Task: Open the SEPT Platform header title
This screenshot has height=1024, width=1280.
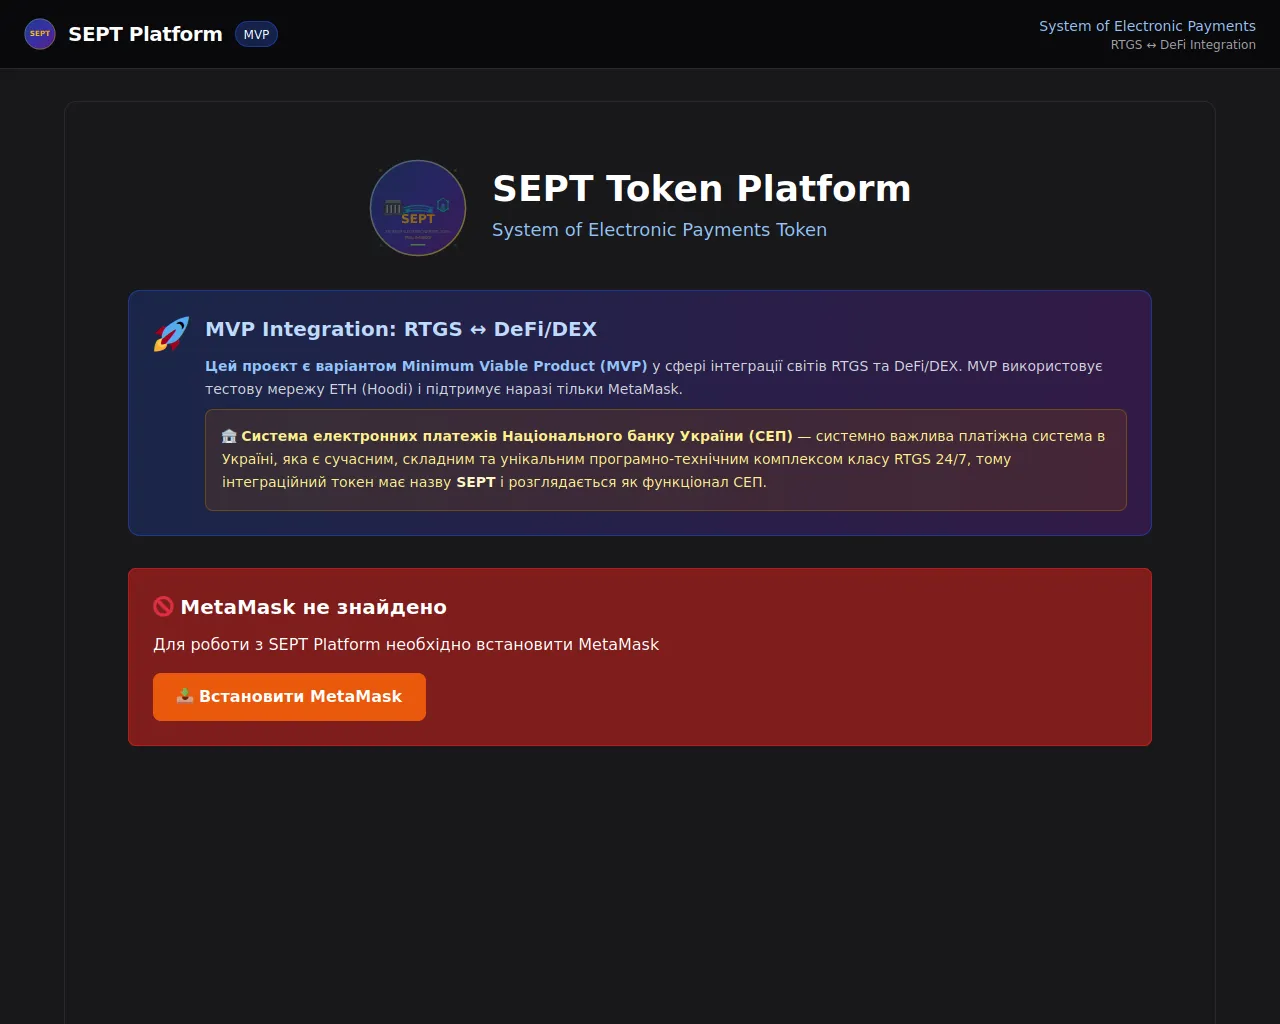Action: point(145,34)
